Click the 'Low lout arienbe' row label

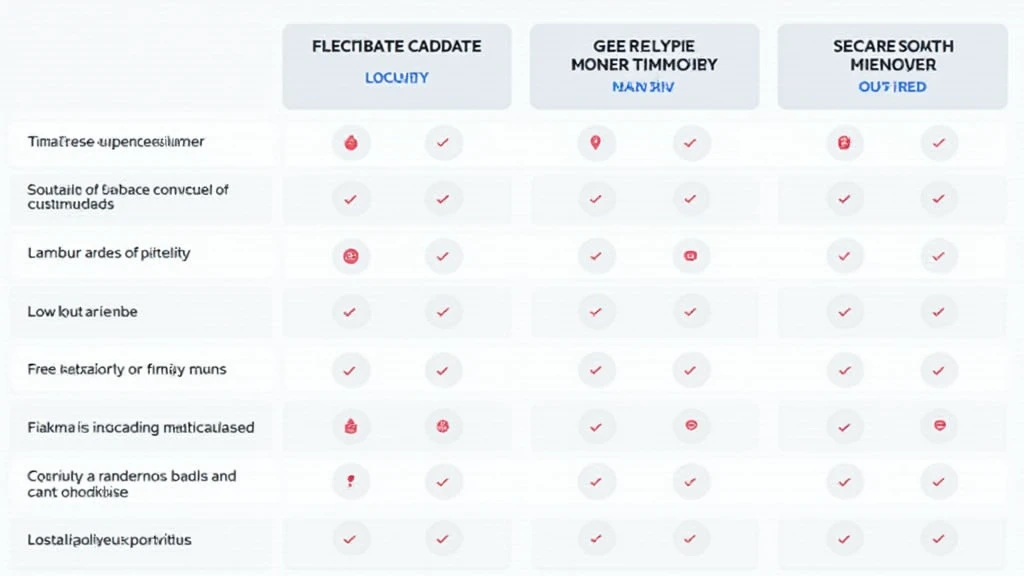(x=83, y=312)
